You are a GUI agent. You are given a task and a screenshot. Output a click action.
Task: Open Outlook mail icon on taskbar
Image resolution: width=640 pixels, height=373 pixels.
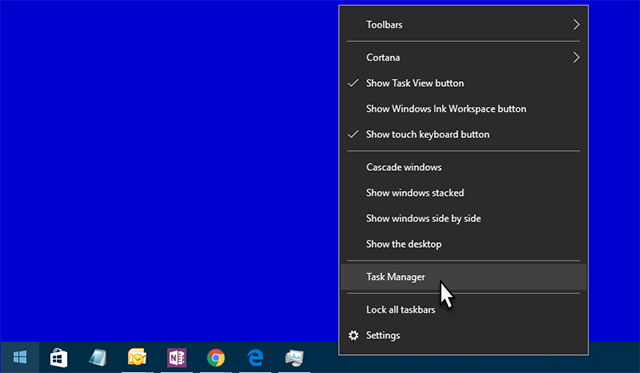click(137, 357)
